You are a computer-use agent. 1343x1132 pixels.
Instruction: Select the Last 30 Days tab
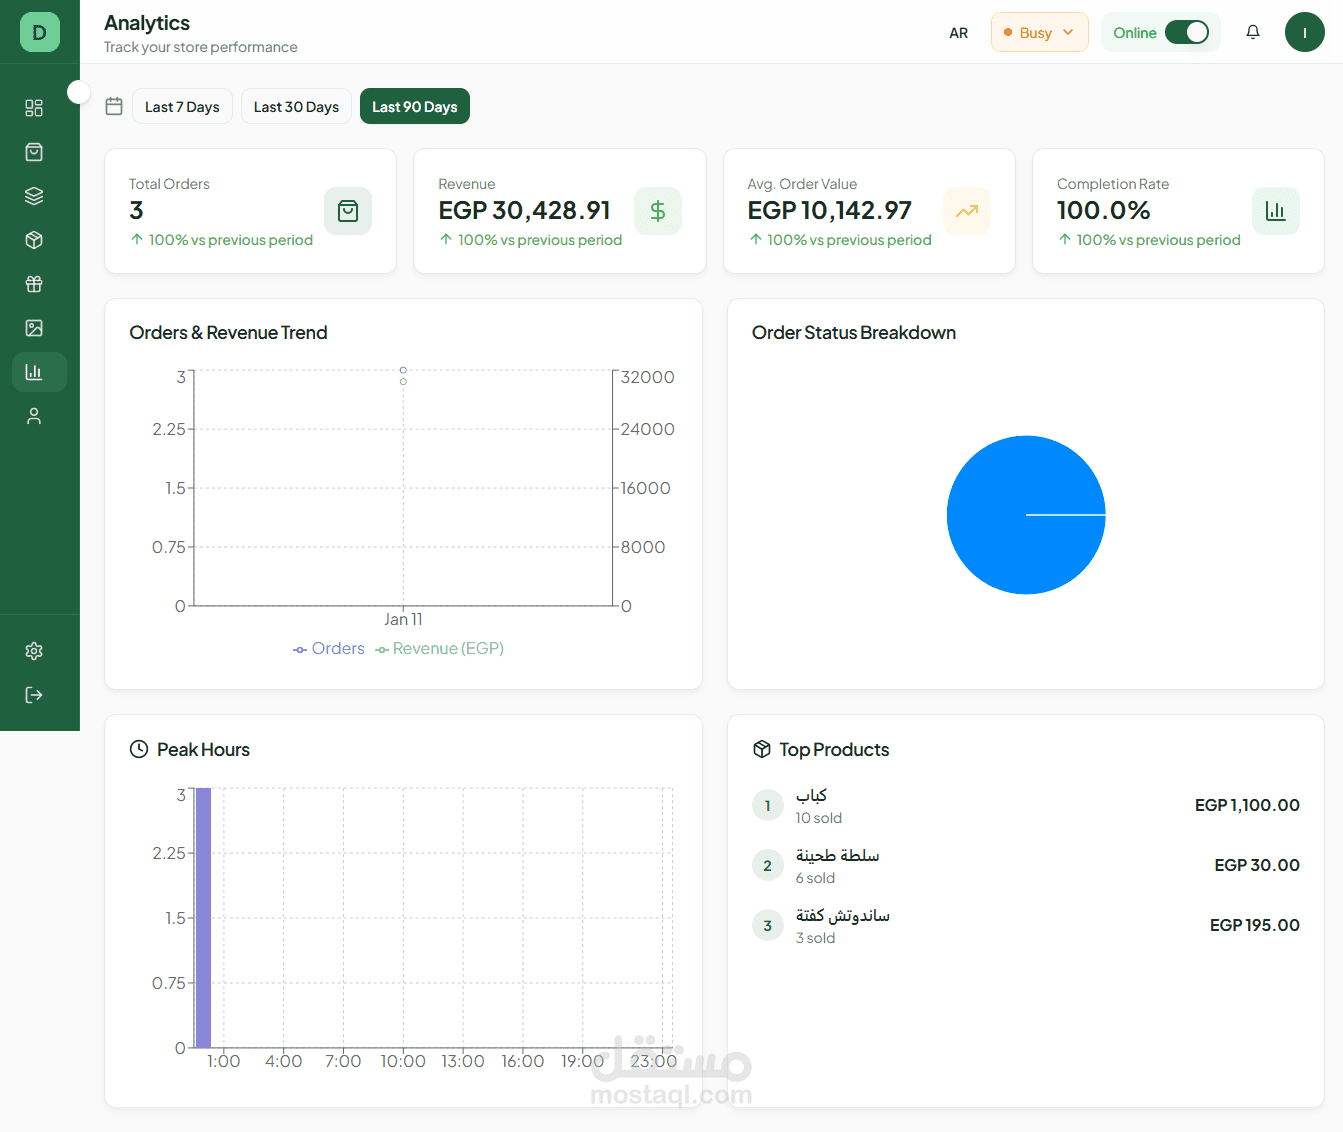[296, 106]
